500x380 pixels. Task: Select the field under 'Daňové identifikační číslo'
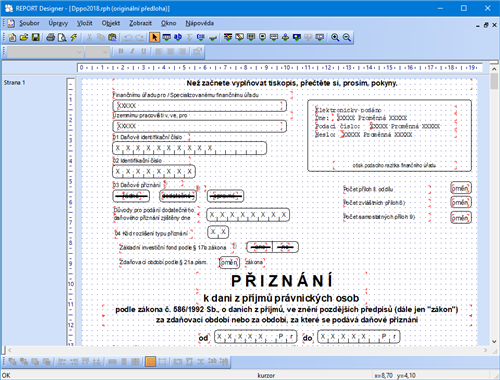(190, 148)
